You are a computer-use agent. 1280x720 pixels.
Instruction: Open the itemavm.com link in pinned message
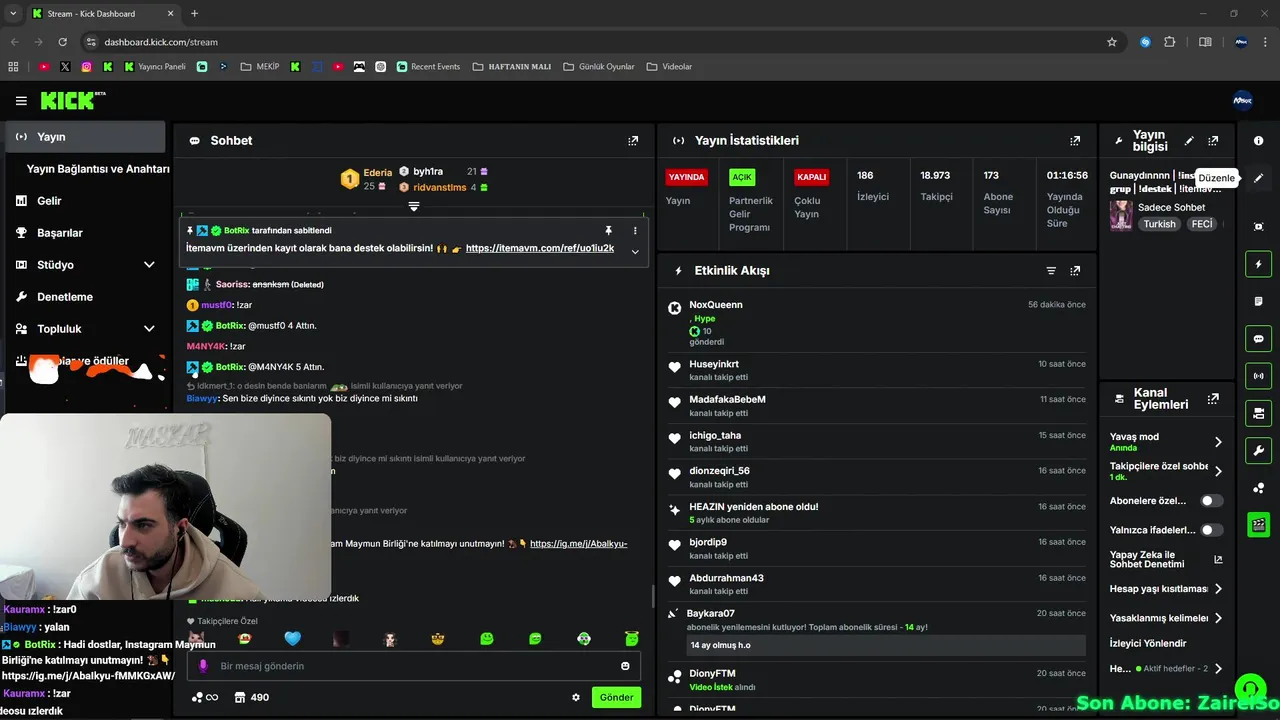[x=540, y=248]
